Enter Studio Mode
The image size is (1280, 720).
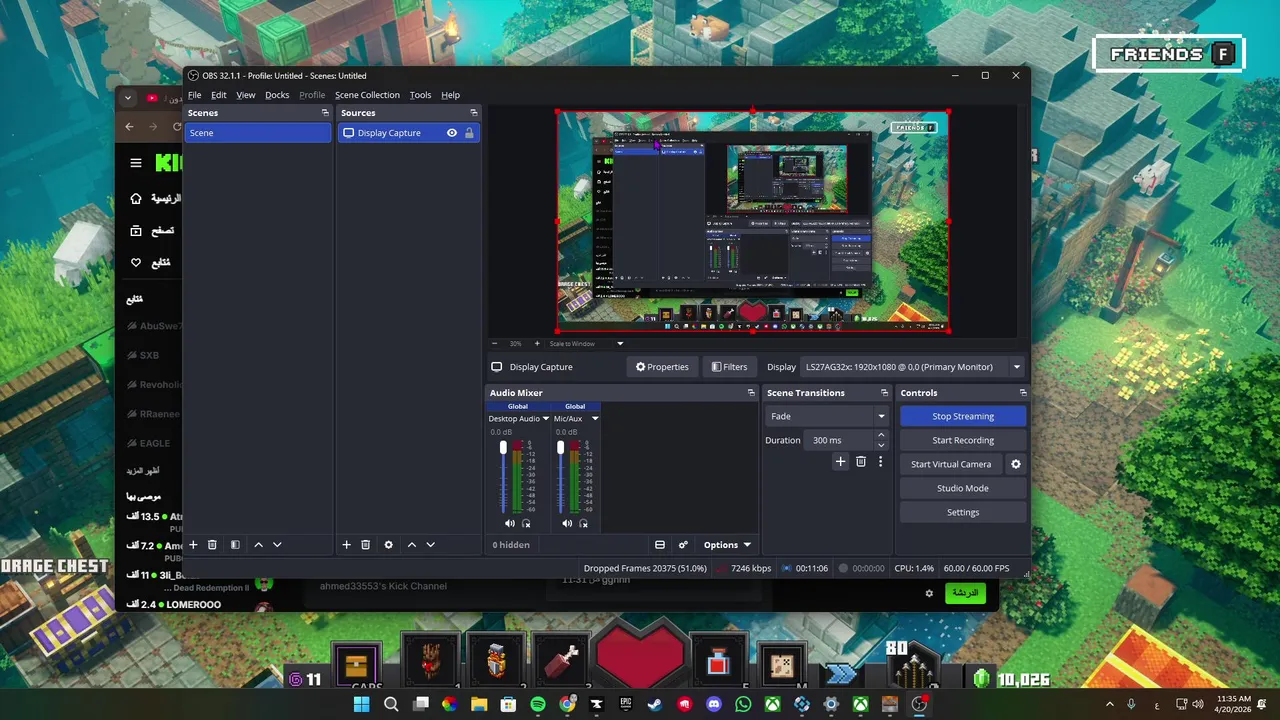(963, 488)
